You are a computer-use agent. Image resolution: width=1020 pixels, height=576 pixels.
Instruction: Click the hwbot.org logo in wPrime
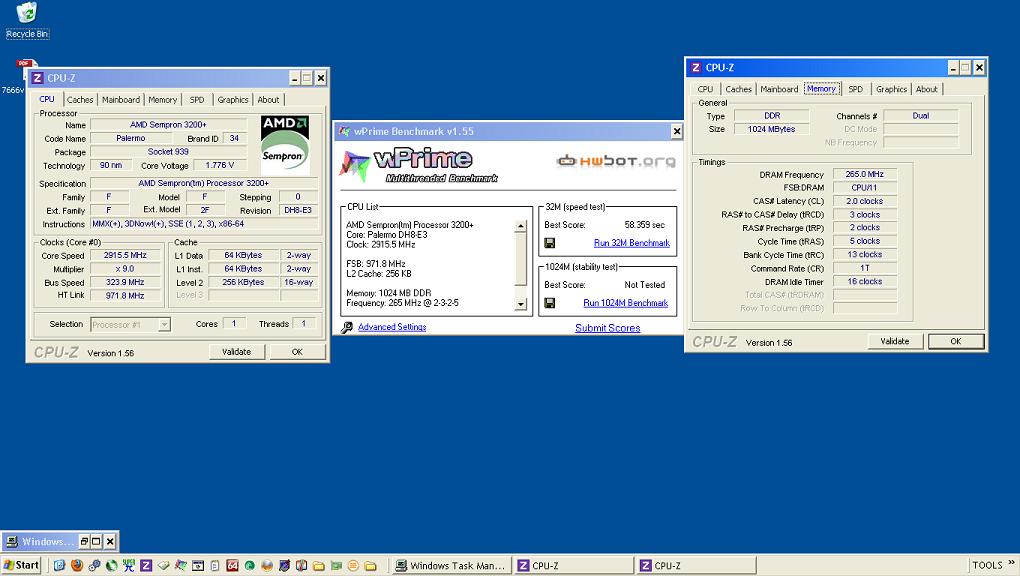click(615, 161)
